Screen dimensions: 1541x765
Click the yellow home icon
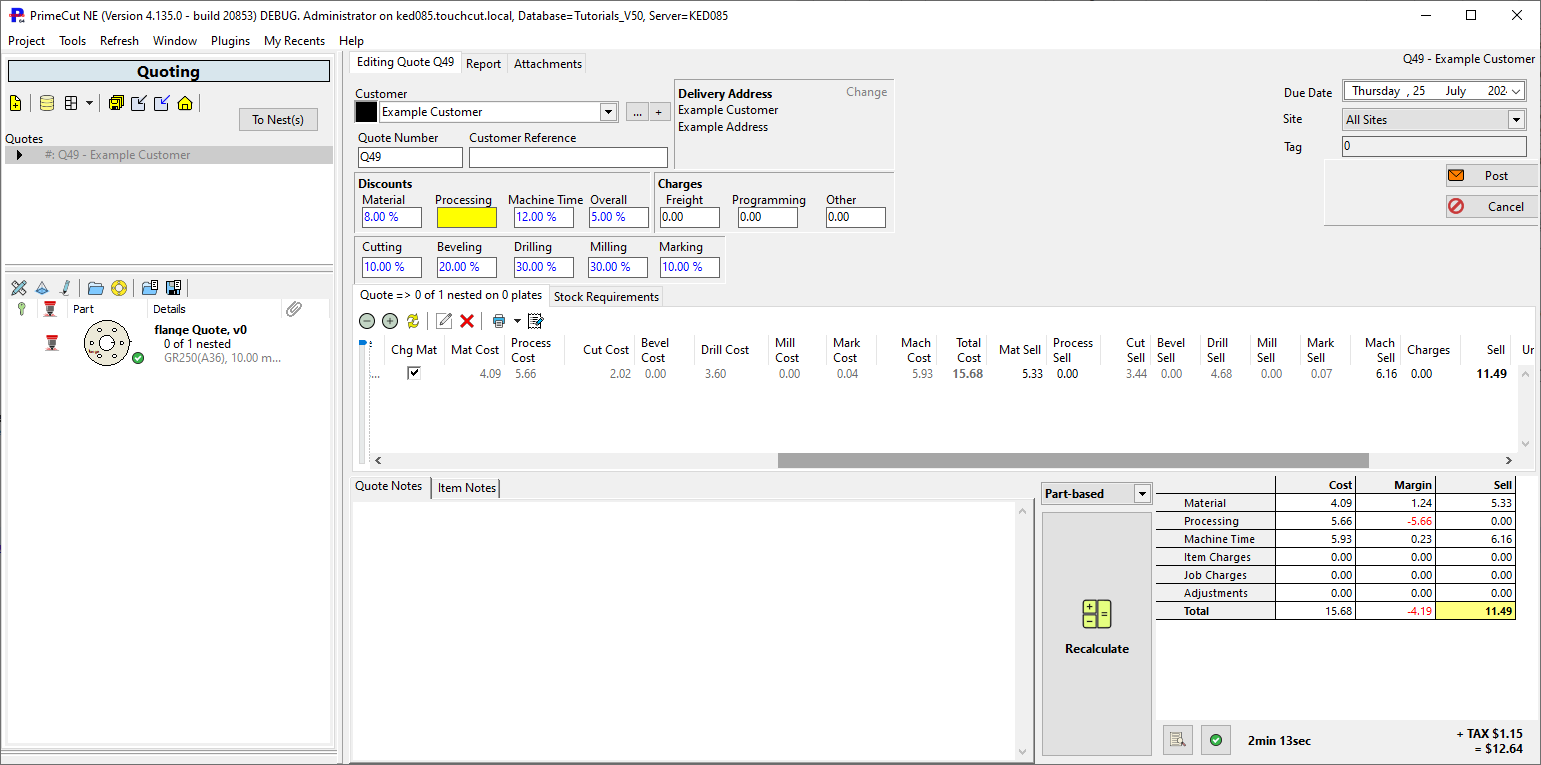point(184,103)
